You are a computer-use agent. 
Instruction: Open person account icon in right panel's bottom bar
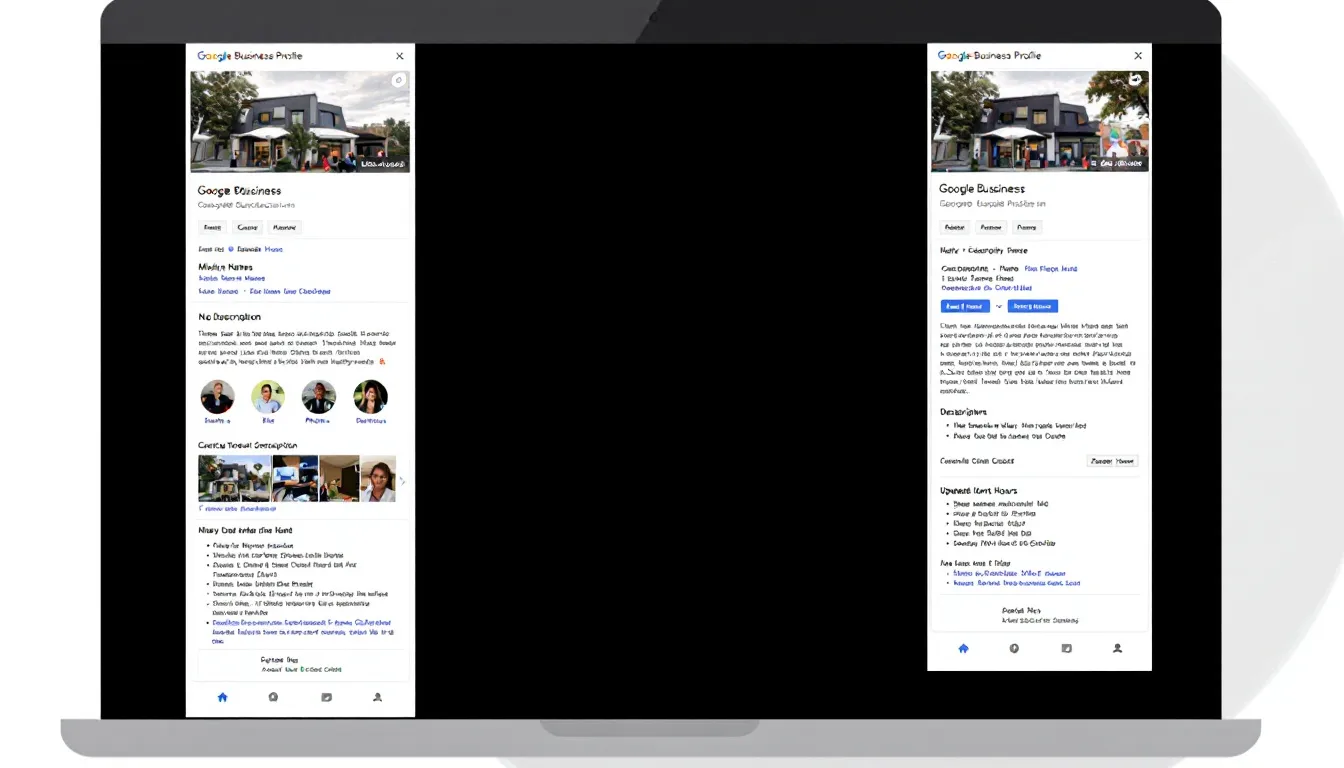pos(1117,648)
